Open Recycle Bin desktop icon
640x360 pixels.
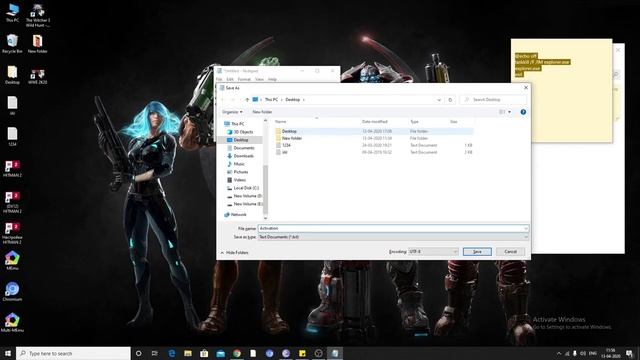(12, 43)
